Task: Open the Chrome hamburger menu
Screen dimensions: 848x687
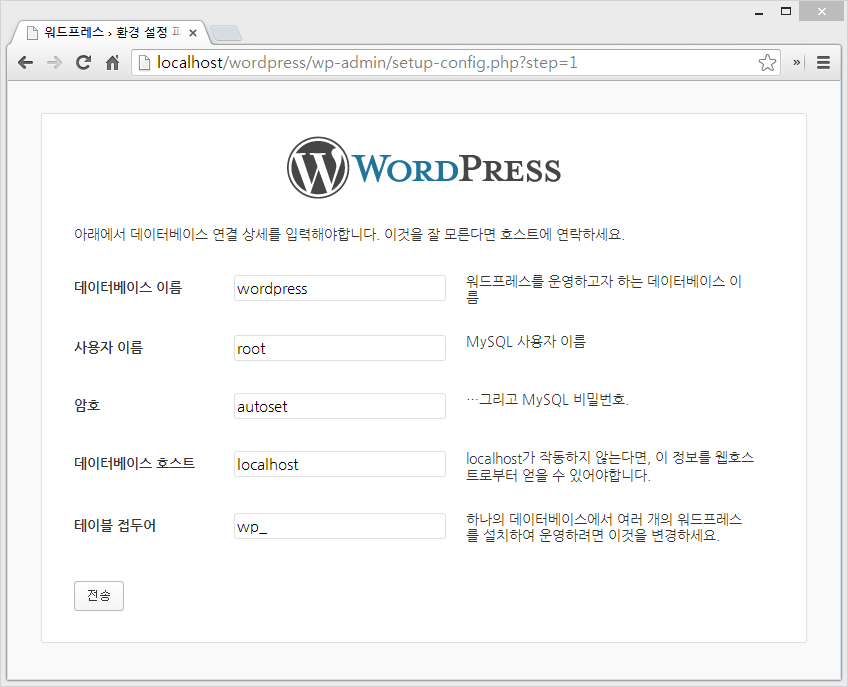Action: [x=823, y=63]
